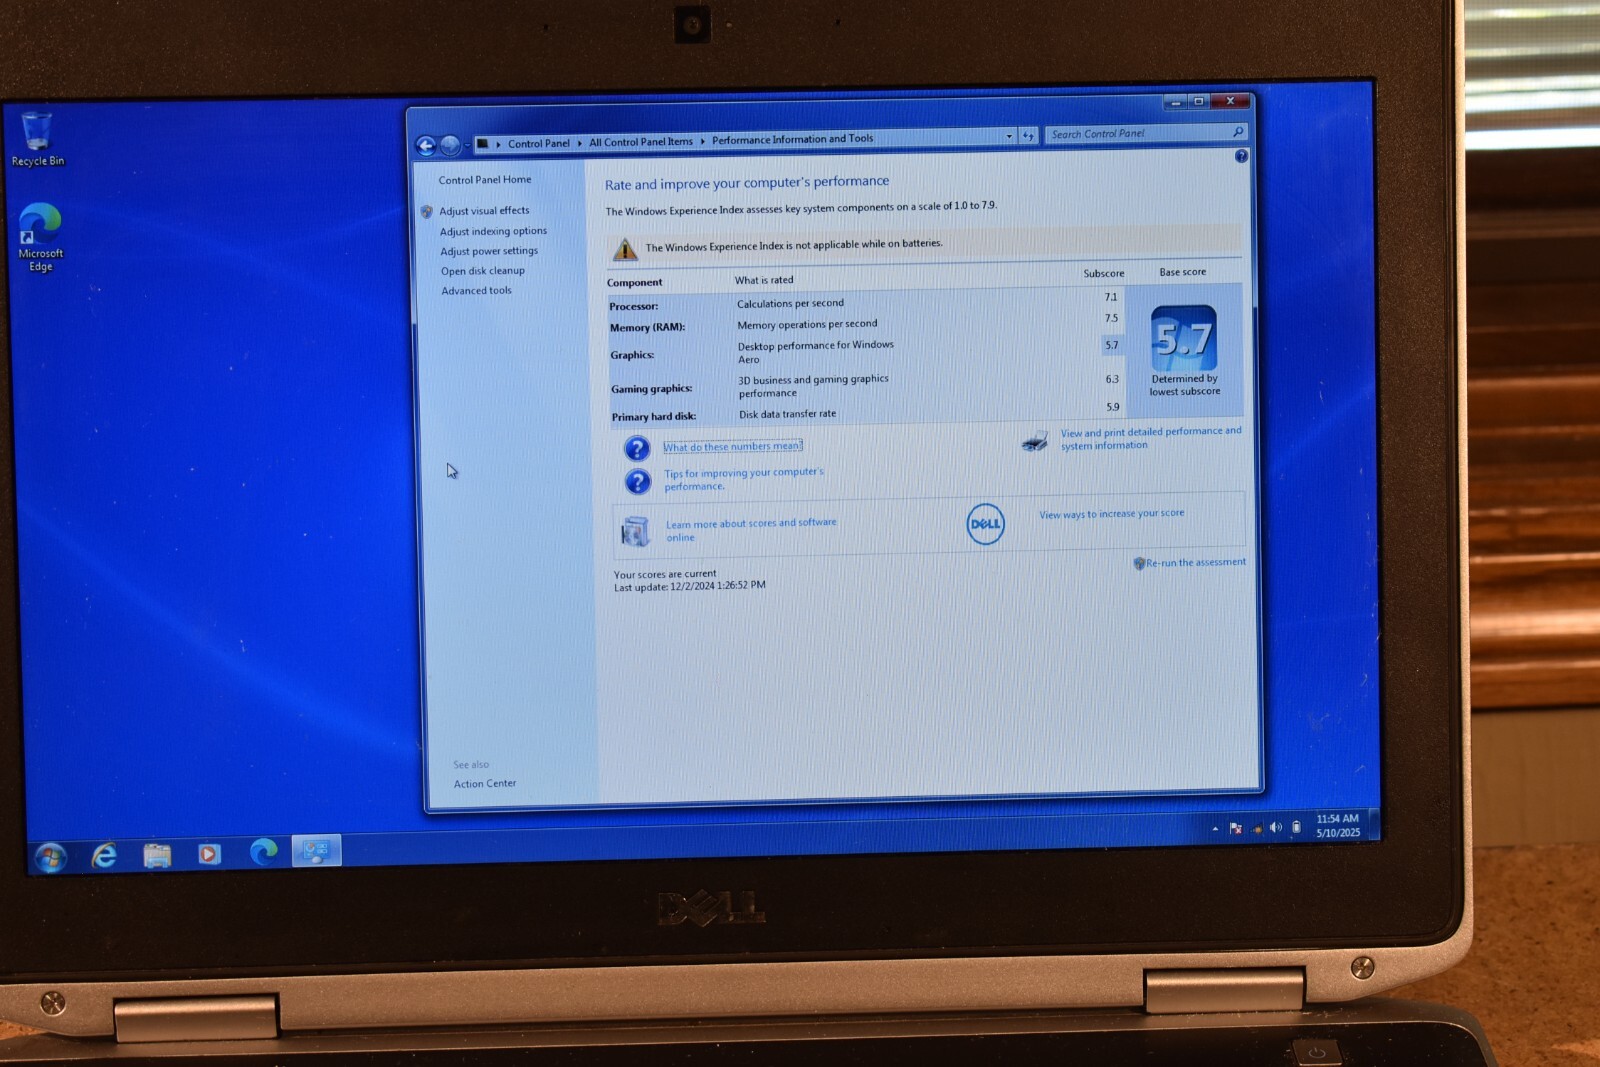Open View and print detailed performance information
The width and height of the screenshot is (1600, 1067).
[1151, 438]
